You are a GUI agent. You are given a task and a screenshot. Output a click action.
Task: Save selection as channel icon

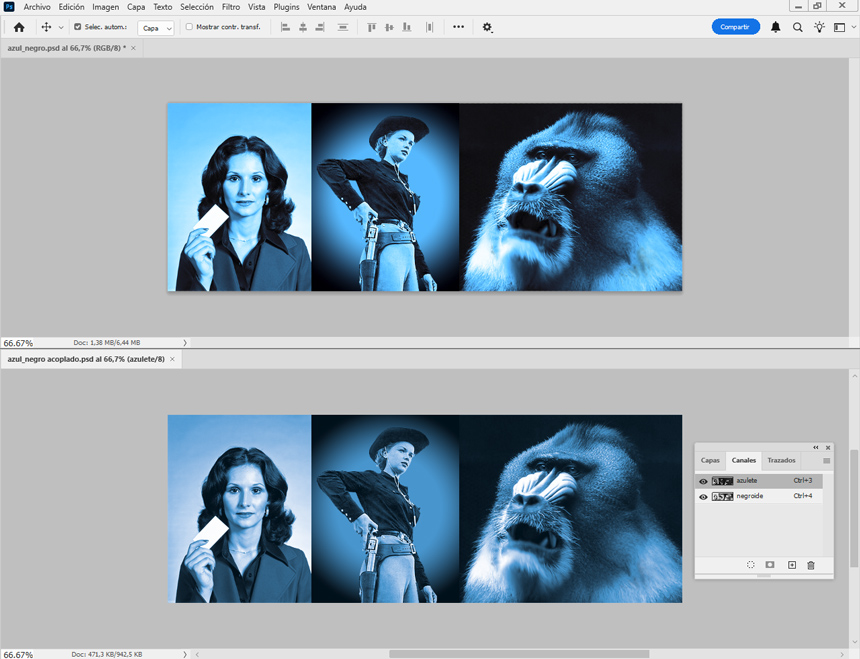(x=770, y=566)
